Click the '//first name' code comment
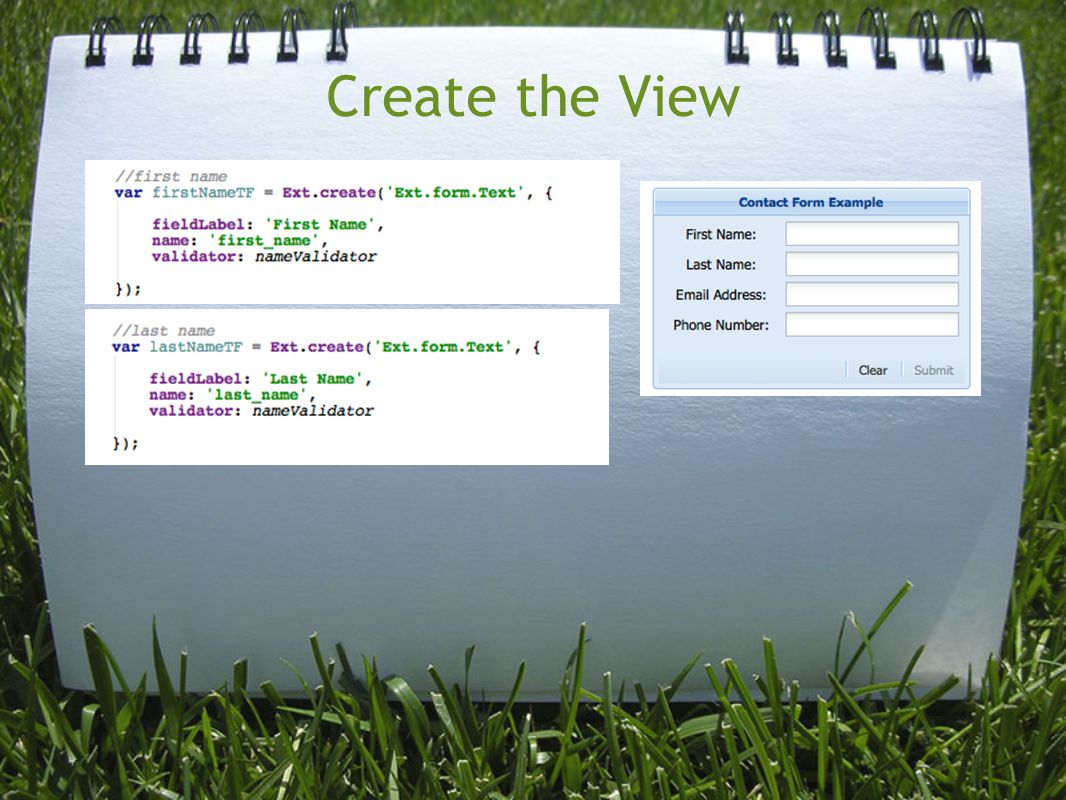 pyautogui.click(x=171, y=177)
